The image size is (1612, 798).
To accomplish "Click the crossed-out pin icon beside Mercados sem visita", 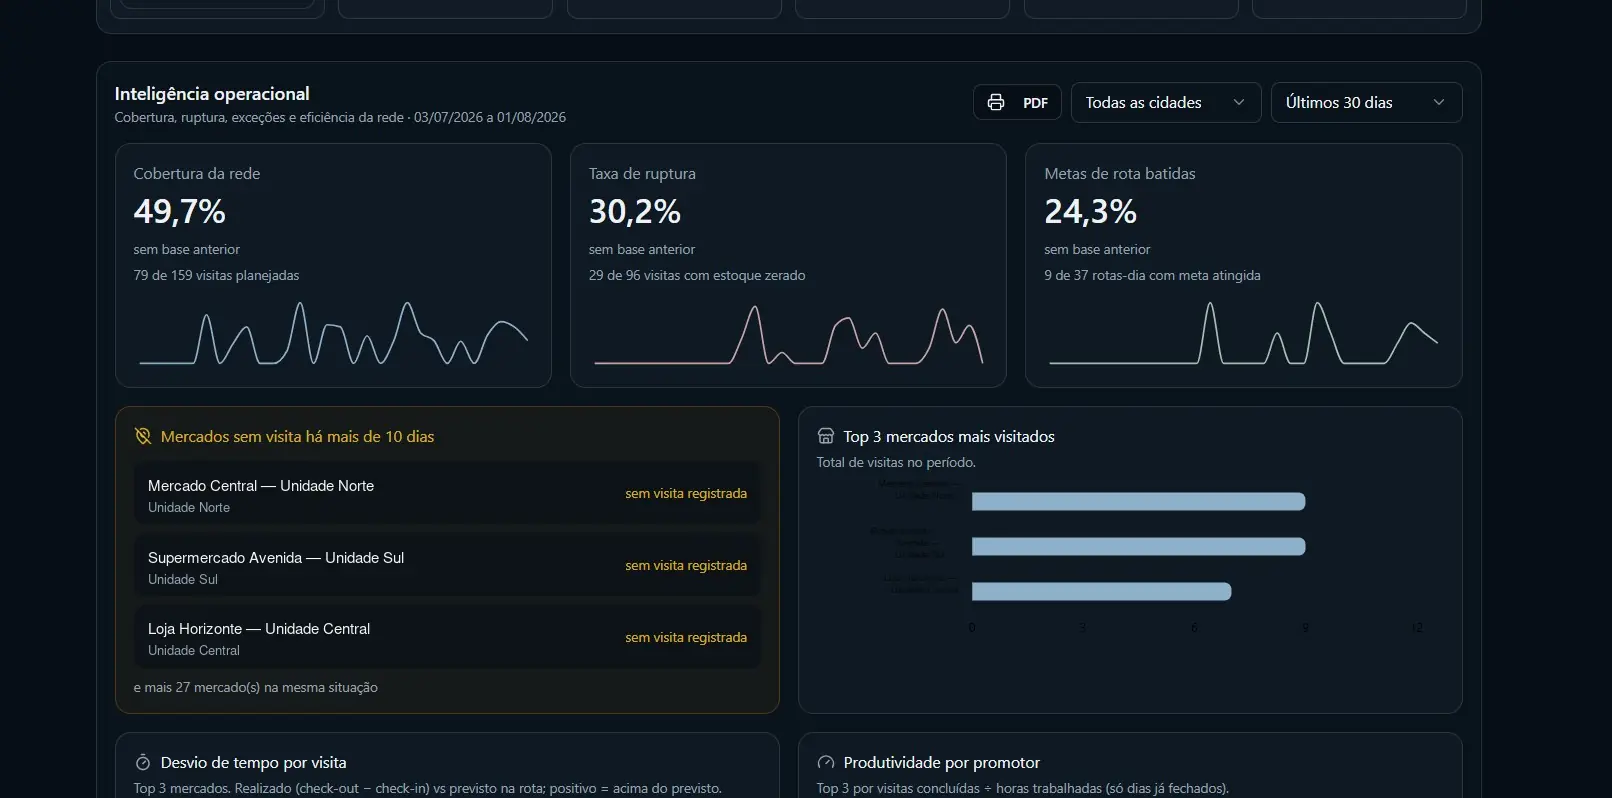I will [x=143, y=437].
